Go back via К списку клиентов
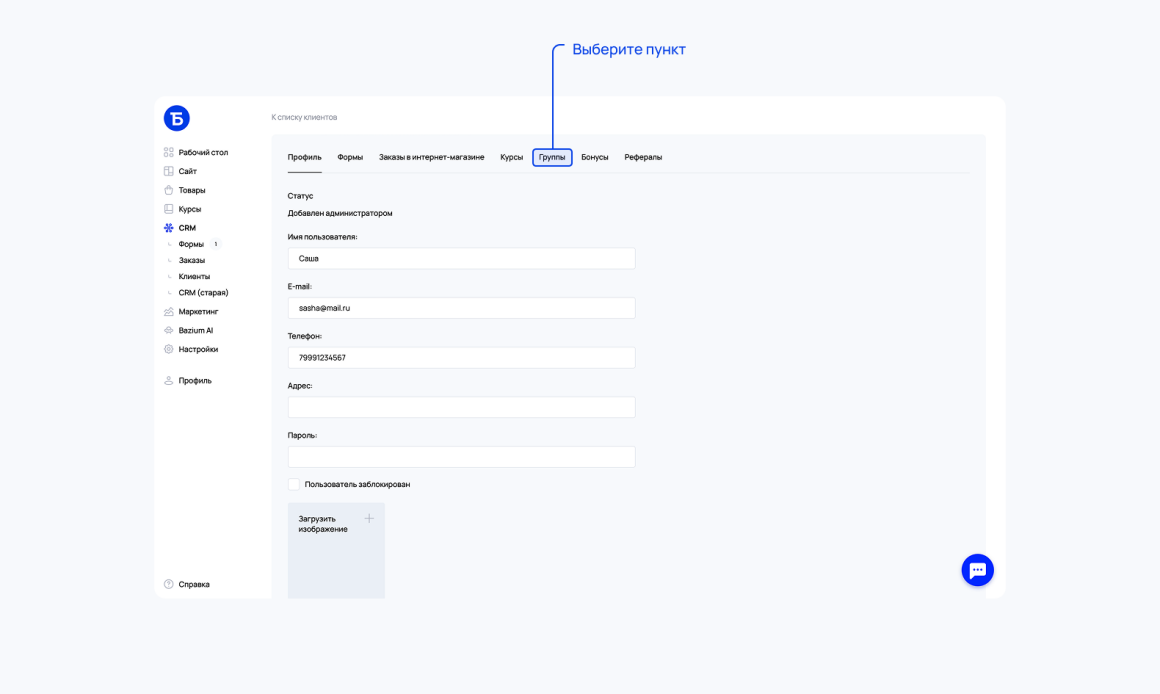The height and width of the screenshot is (694, 1160). point(304,117)
